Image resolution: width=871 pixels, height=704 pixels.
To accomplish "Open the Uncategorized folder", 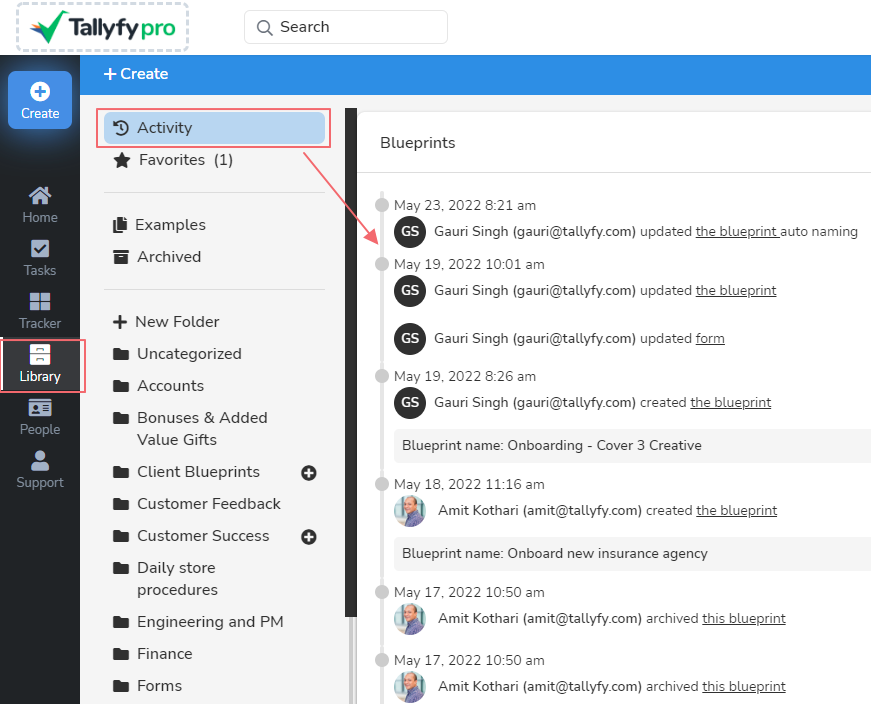I will click(x=189, y=354).
